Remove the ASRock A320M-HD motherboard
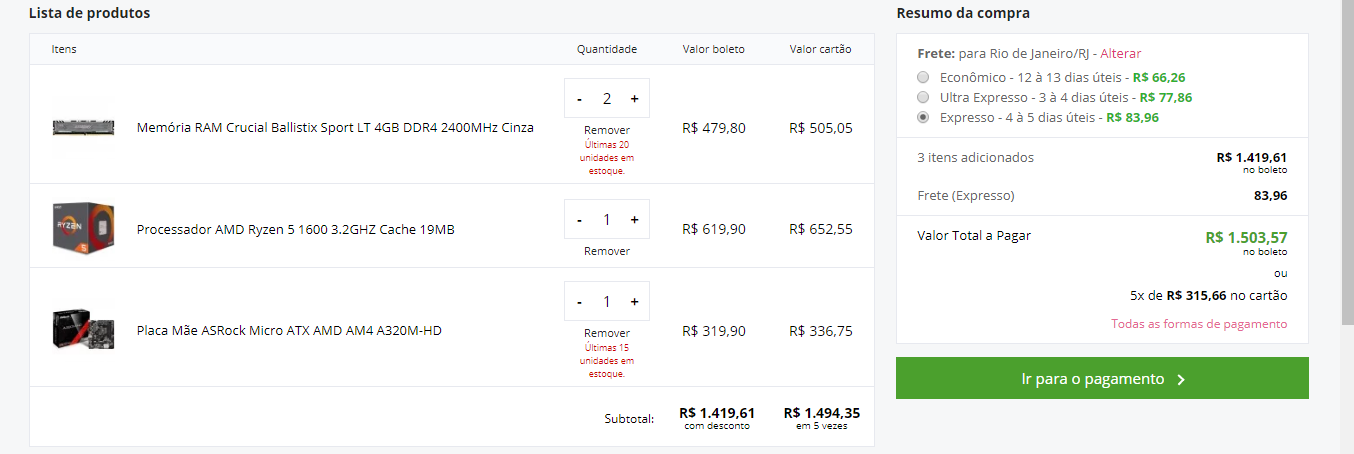The image size is (1354, 454). click(607, 333)
